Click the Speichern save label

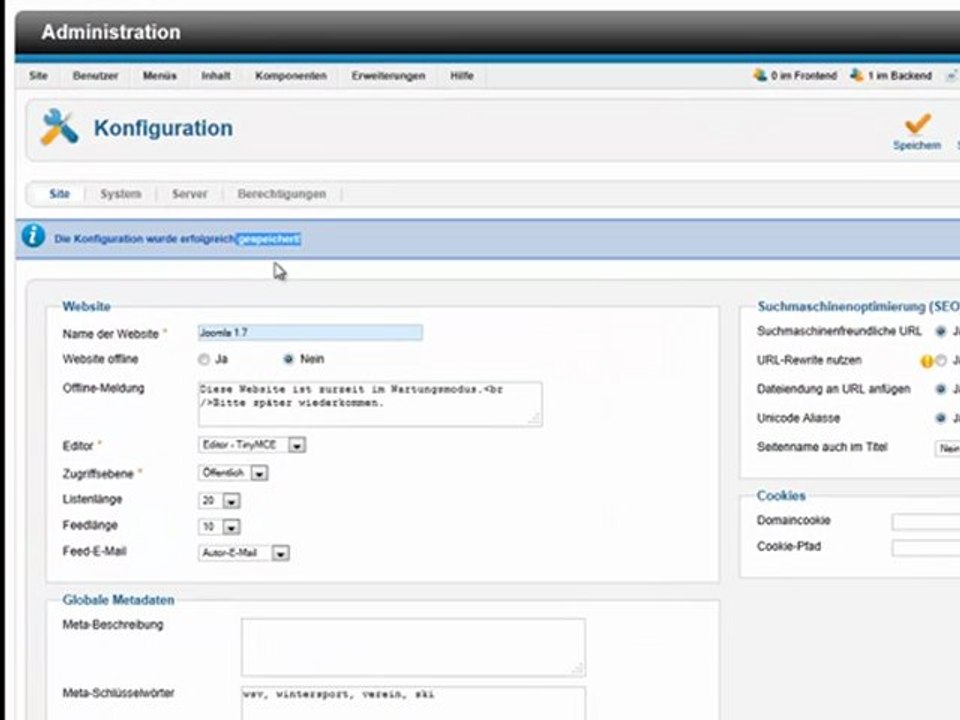click(917, 146)
